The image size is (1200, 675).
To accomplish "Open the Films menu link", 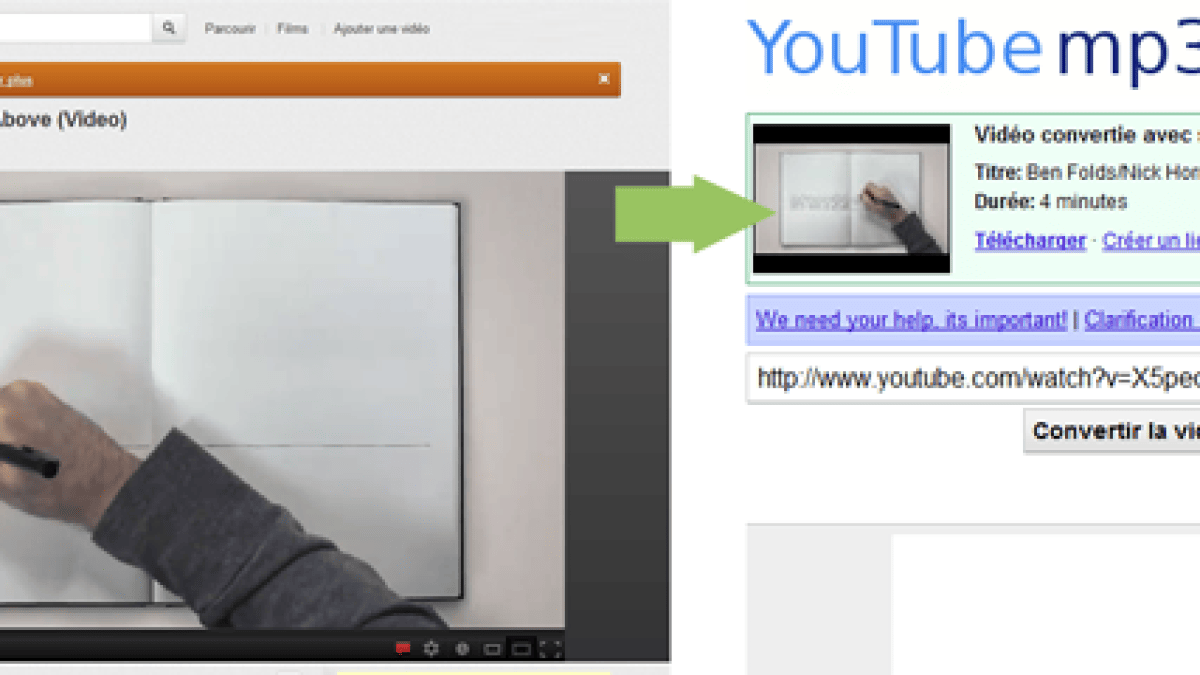I will coord(293,29).
